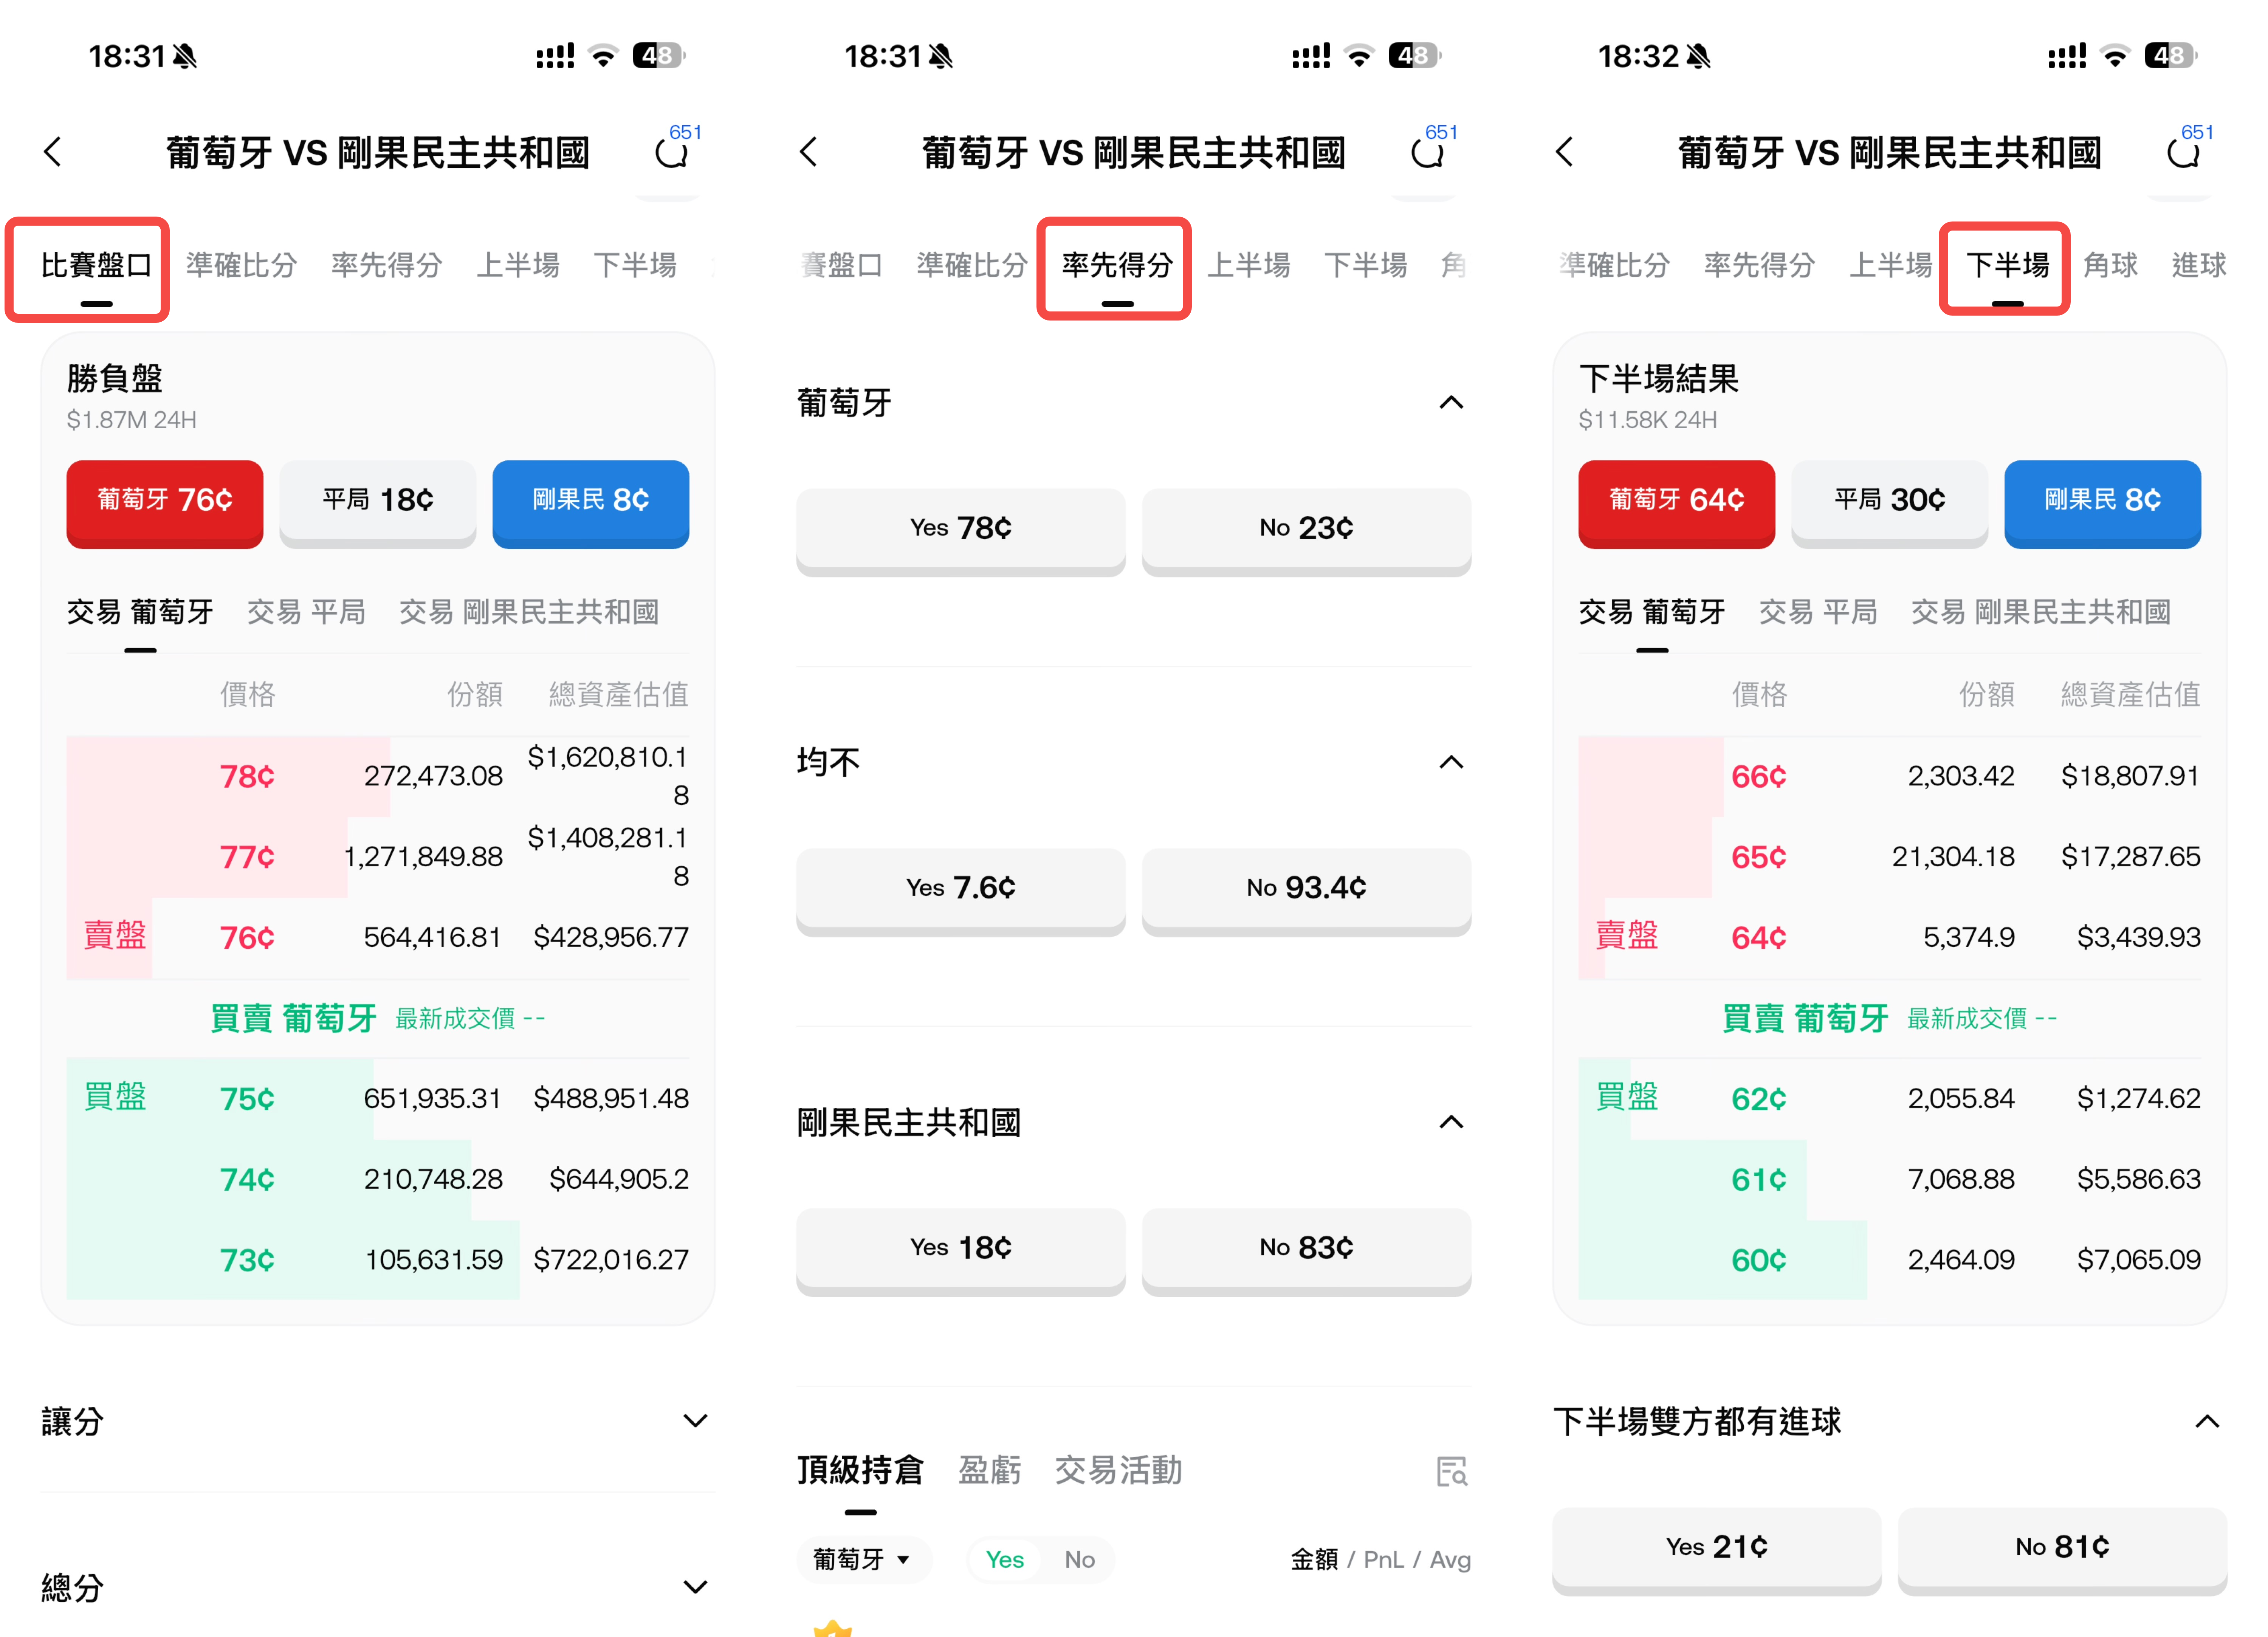Screen dimensions: 2268x1637
Task: Collapse 葡萄牙 section chevron
Action: click(1451, 403)
